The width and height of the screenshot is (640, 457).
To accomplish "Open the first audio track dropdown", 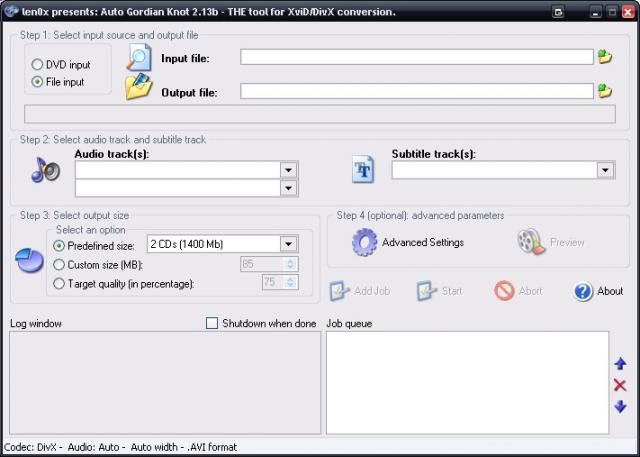I will click(289, 170).
